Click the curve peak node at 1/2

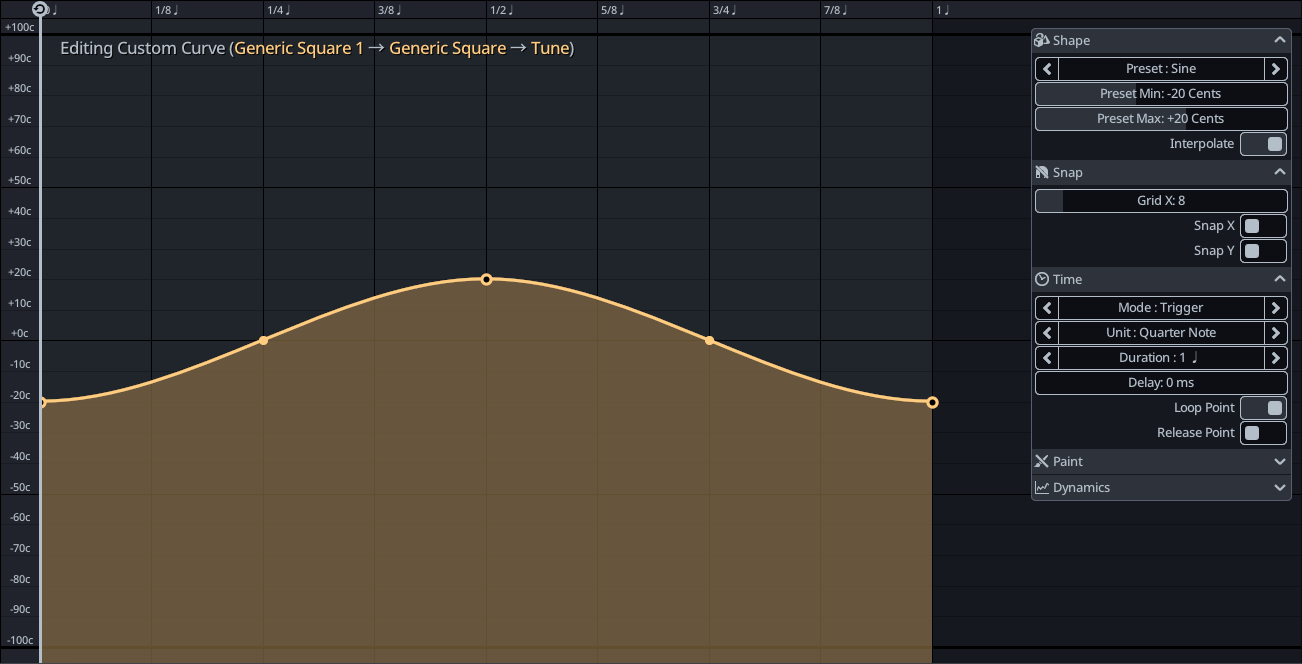pyautogui.click(x=486, y=279)
